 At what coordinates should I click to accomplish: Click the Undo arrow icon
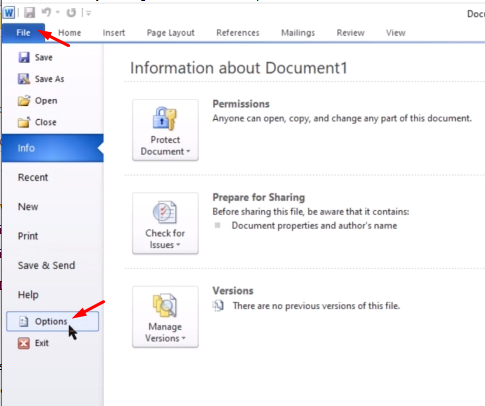(x=46, y=13)
